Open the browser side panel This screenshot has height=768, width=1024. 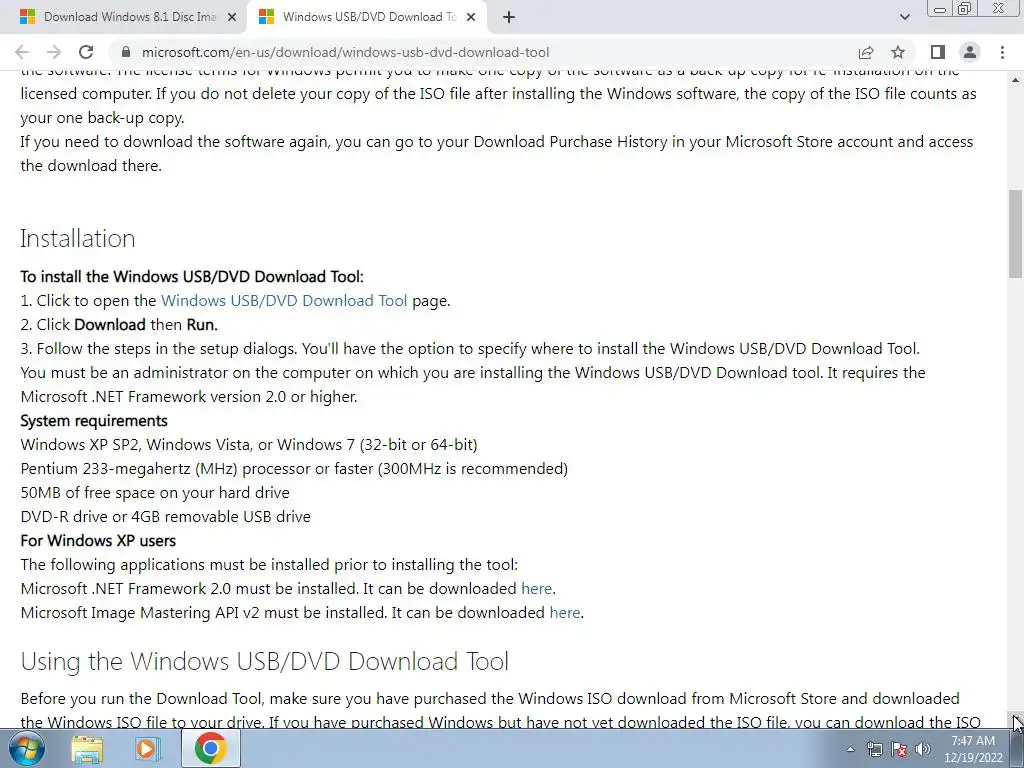pyautogui.click(x=938, y=52)
